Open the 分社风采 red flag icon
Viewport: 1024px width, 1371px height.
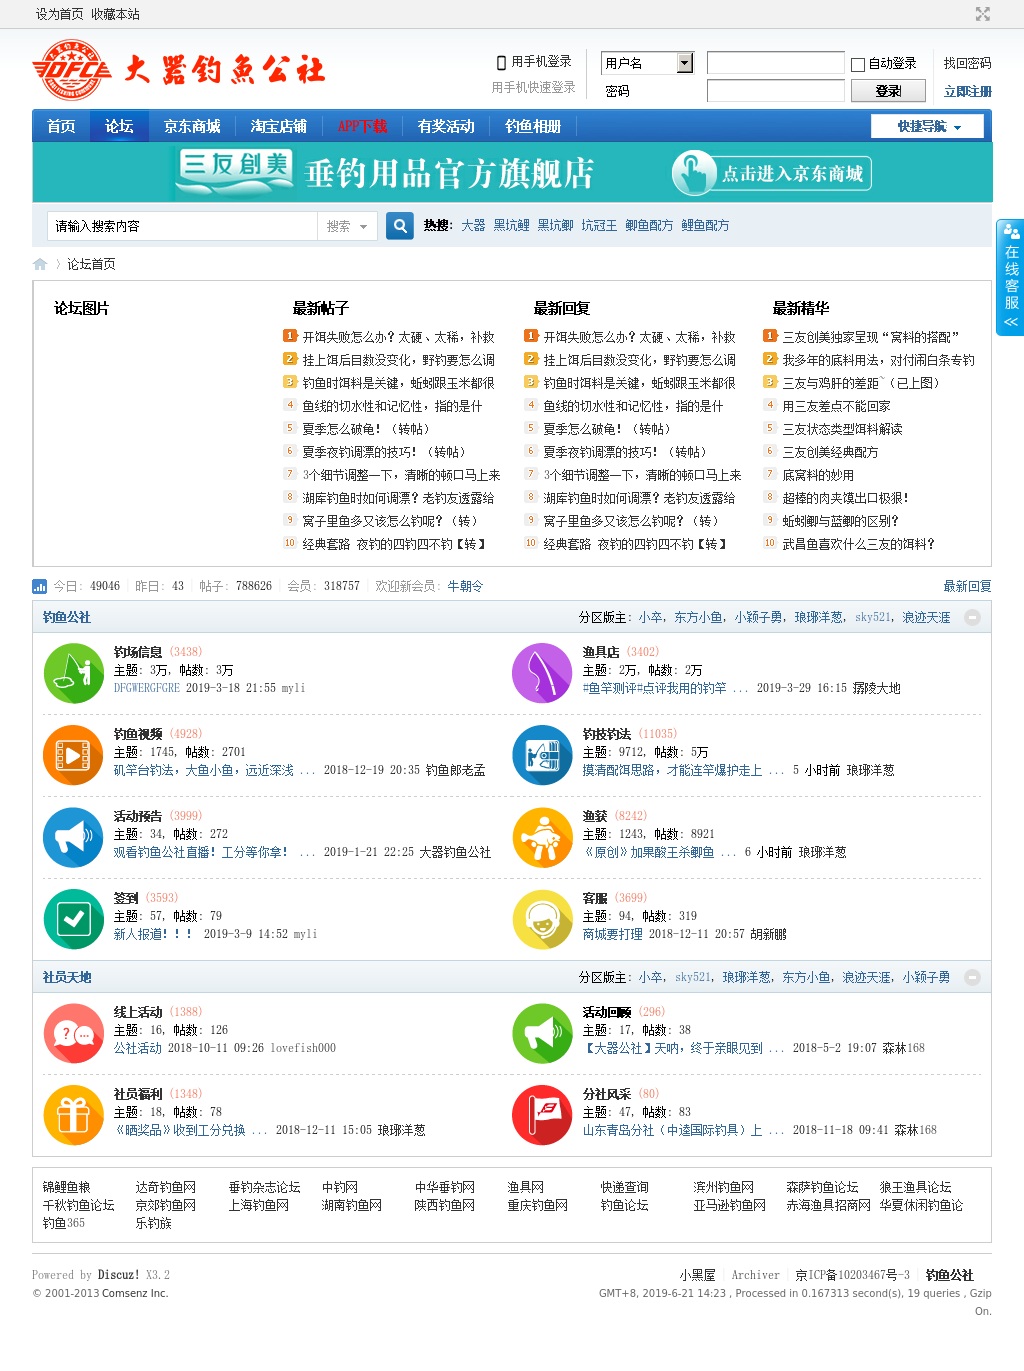(542, 1115)
